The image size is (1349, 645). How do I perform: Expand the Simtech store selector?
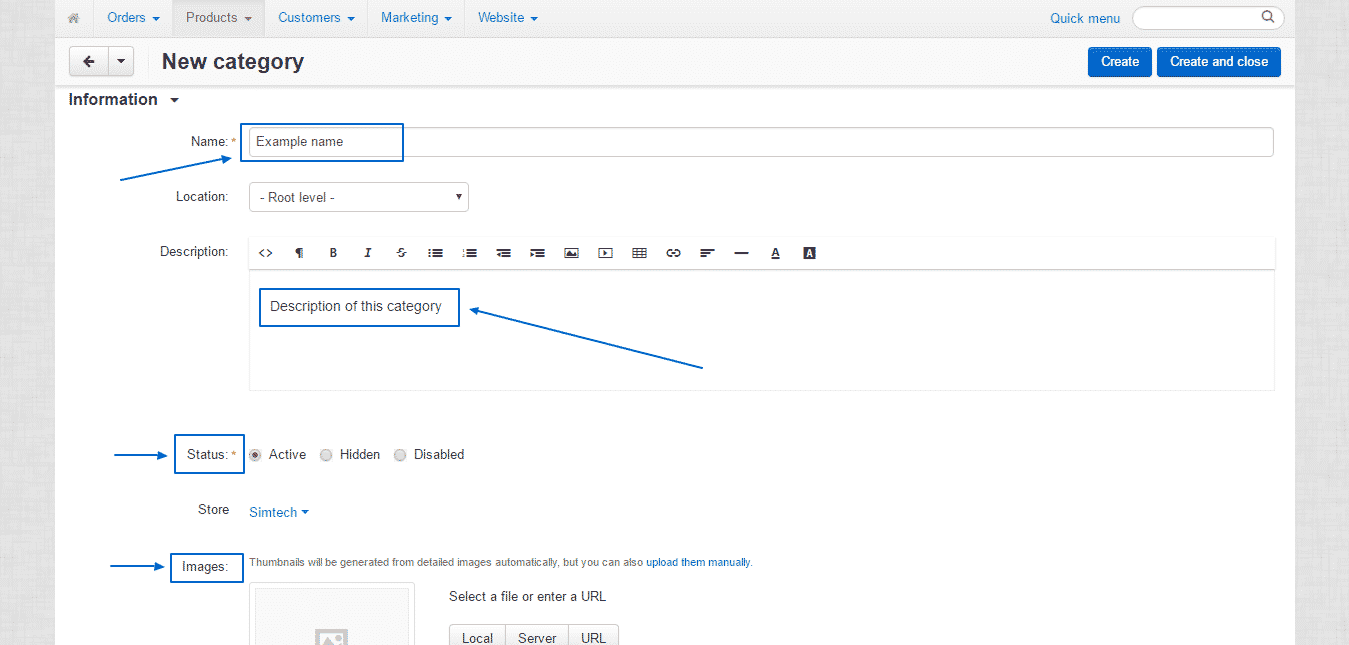click(279, 511)
